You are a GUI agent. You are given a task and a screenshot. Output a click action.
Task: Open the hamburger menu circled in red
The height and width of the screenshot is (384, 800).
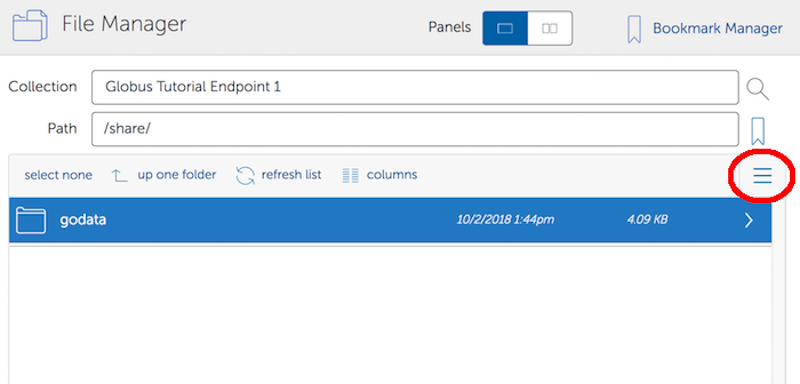pos(763,175)
